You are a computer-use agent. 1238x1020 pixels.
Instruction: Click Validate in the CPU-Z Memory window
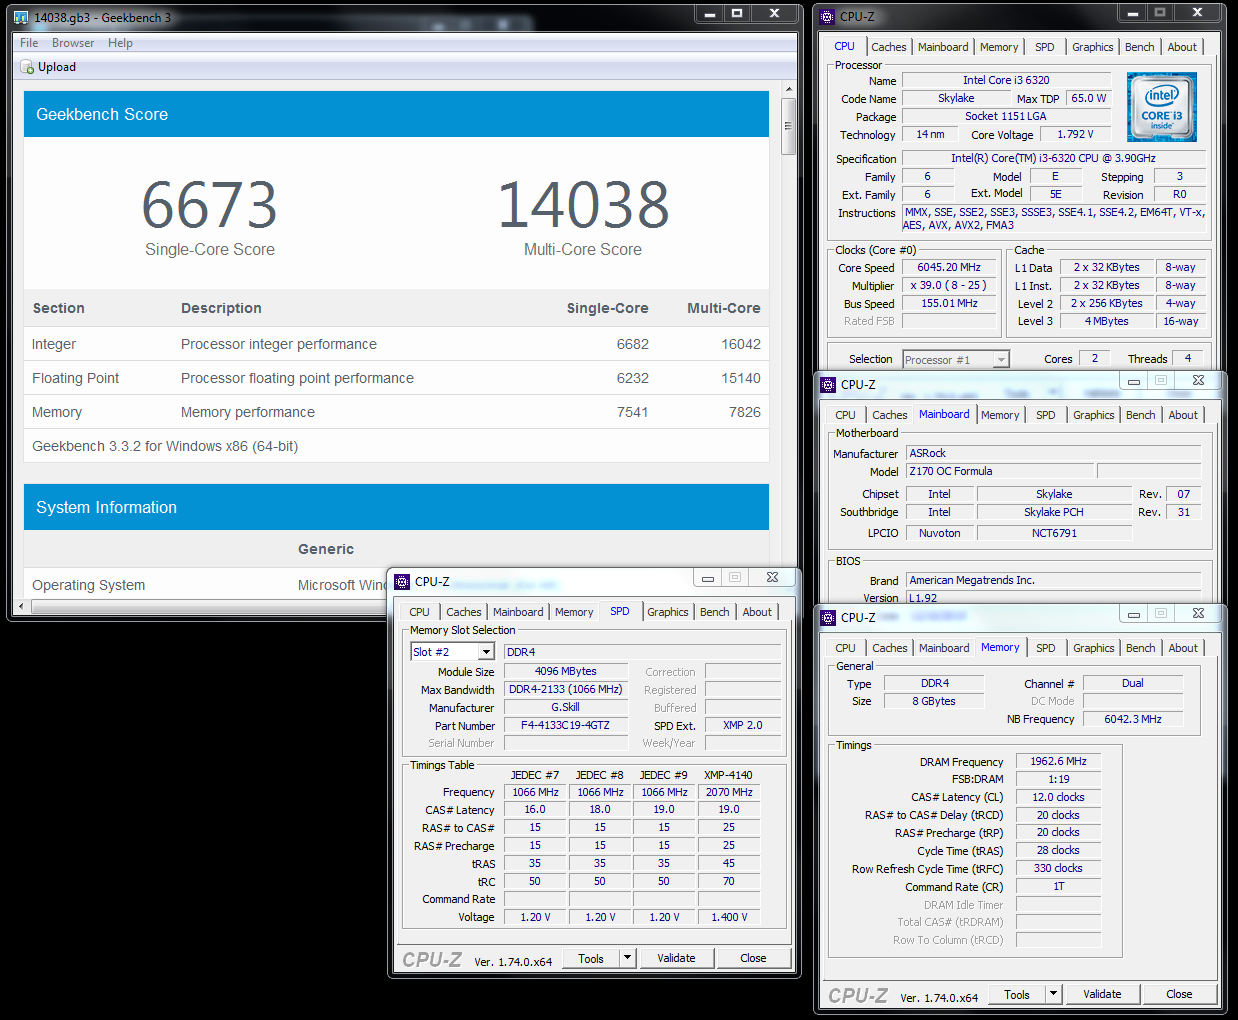pos(1102,994)
